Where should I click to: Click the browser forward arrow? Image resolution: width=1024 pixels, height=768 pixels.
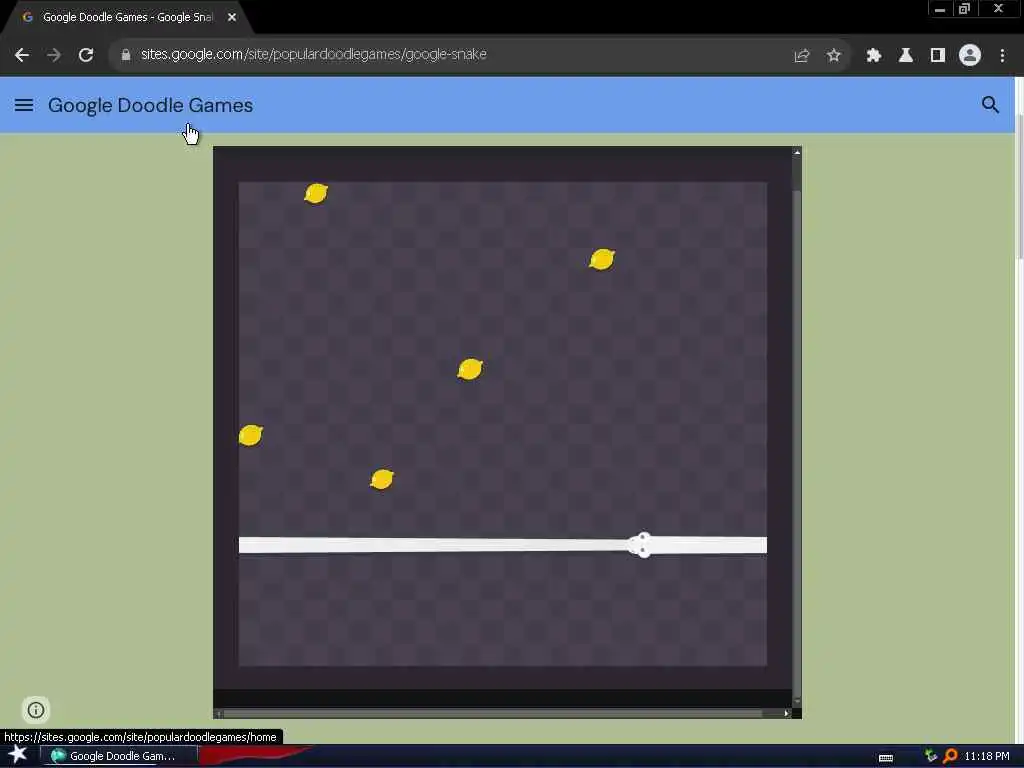tap(54, 55)
